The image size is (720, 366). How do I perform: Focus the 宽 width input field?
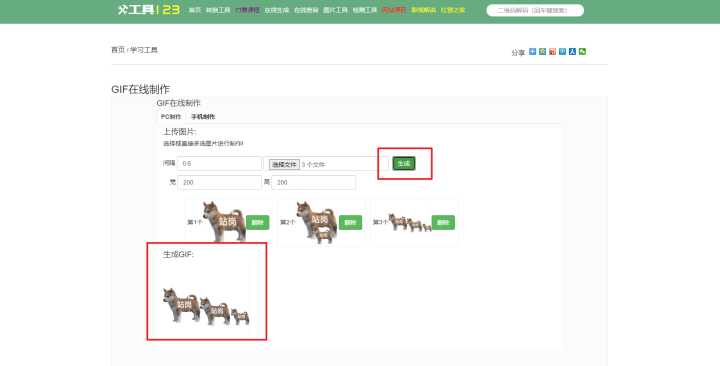click(x=219, y=182)
